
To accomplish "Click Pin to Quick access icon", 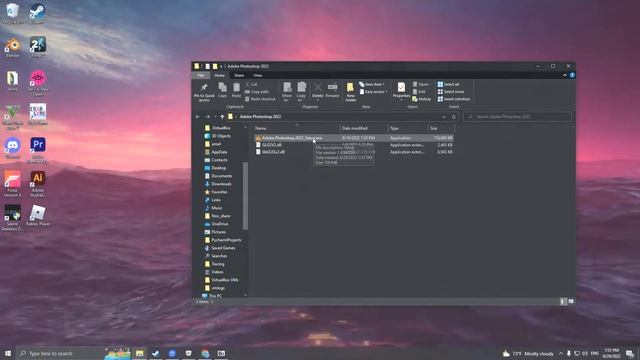I will tap(204, 92).
